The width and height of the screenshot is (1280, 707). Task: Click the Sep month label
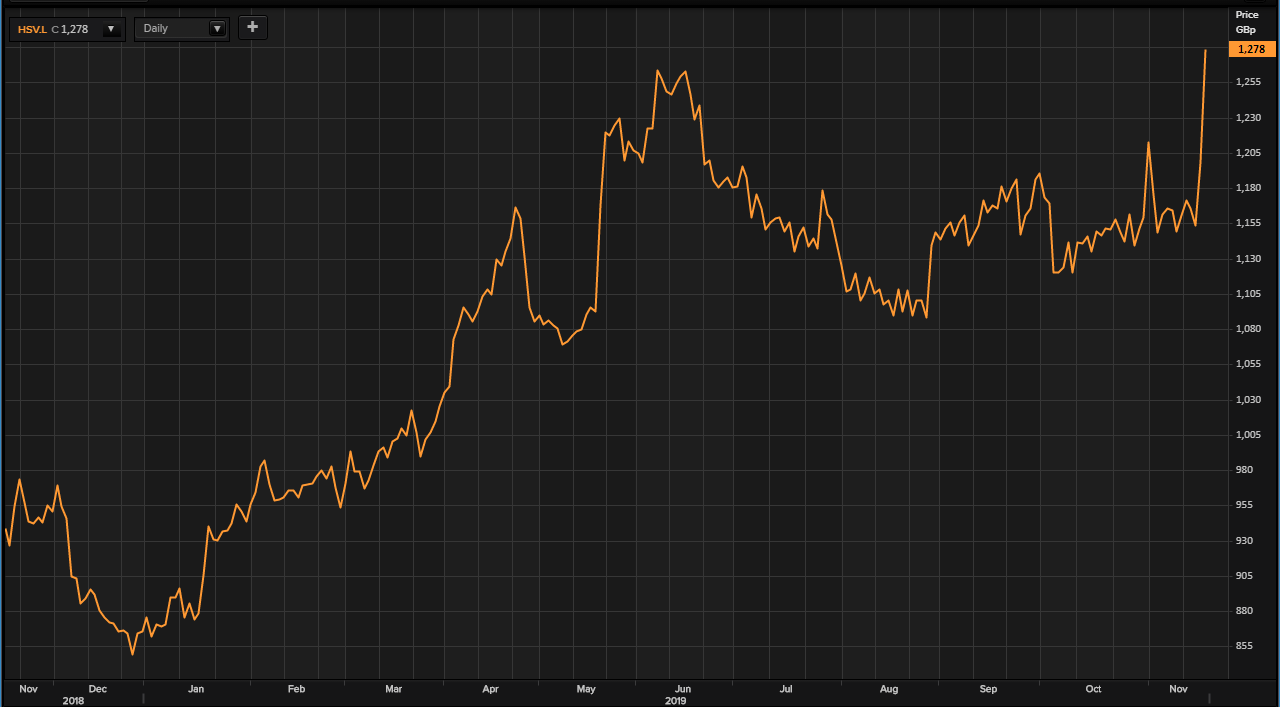(x=989, y=689)
